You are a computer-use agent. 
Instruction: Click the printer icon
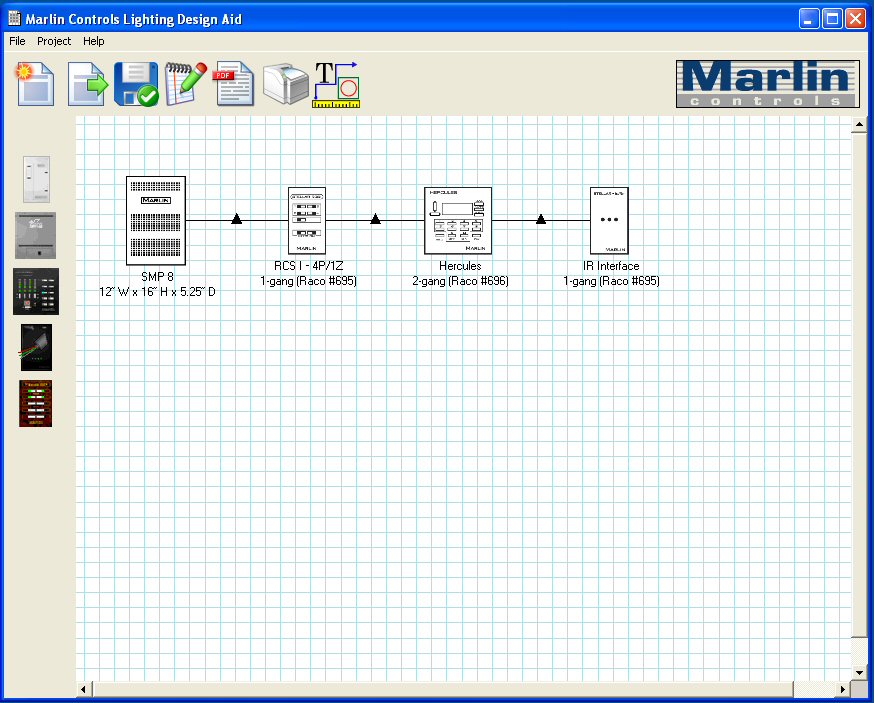285,84
